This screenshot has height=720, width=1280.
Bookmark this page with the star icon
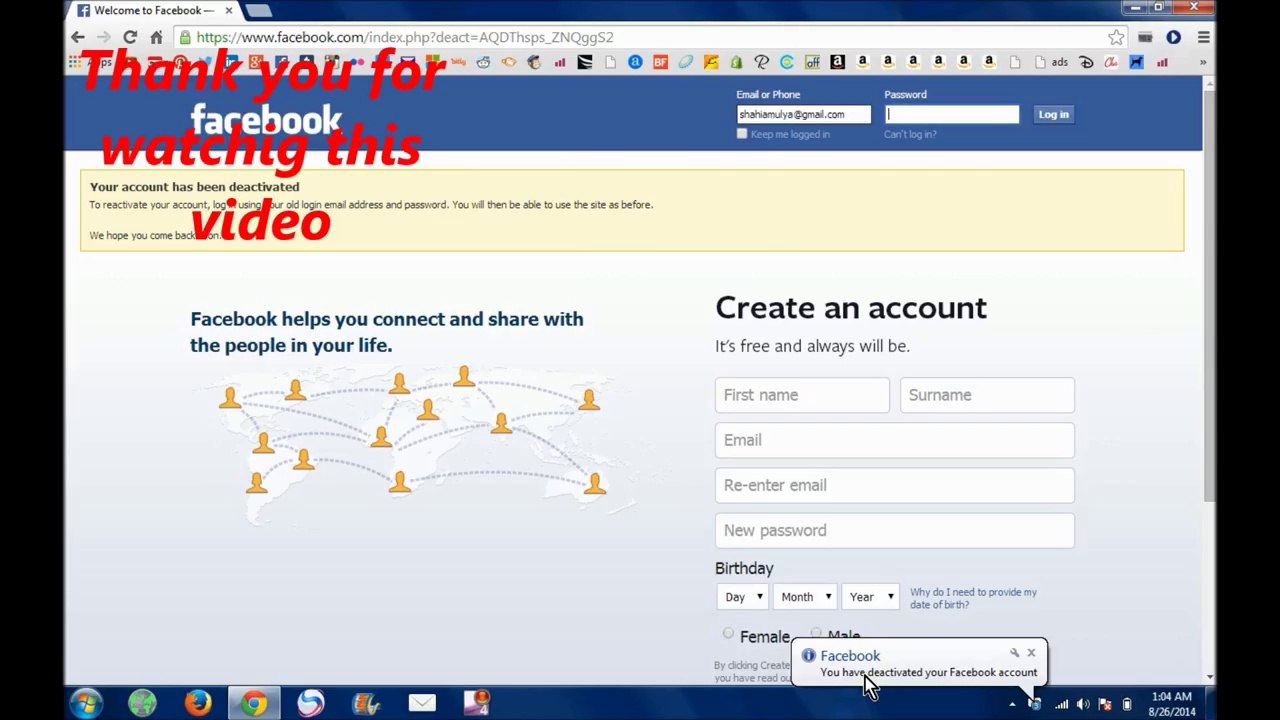point(1116,37)
